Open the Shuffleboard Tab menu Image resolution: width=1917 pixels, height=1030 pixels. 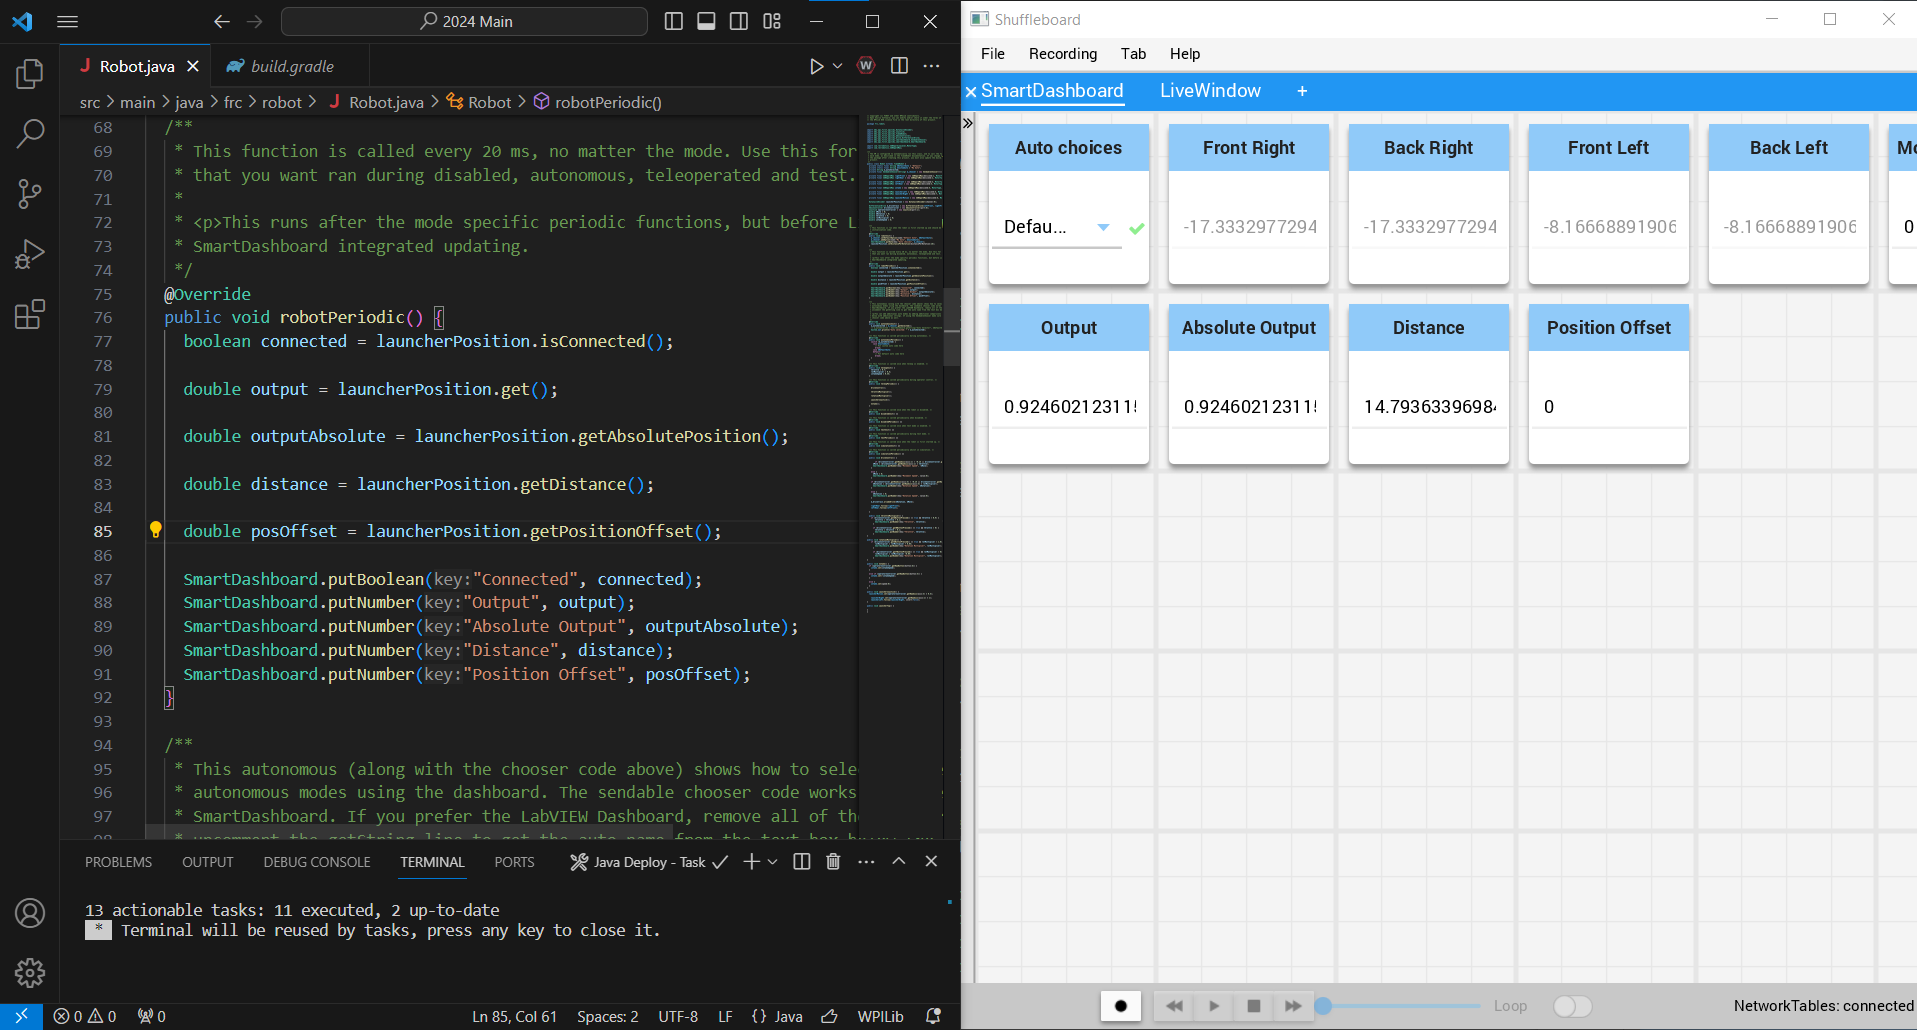pyautogui.click(x=1133, y=54)
